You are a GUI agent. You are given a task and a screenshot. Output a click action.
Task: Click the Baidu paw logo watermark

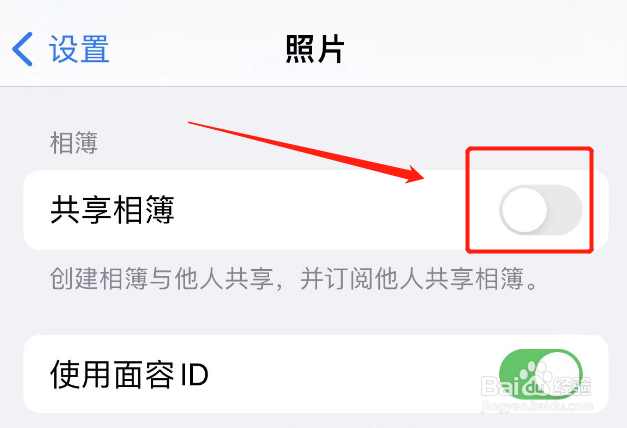536,380
